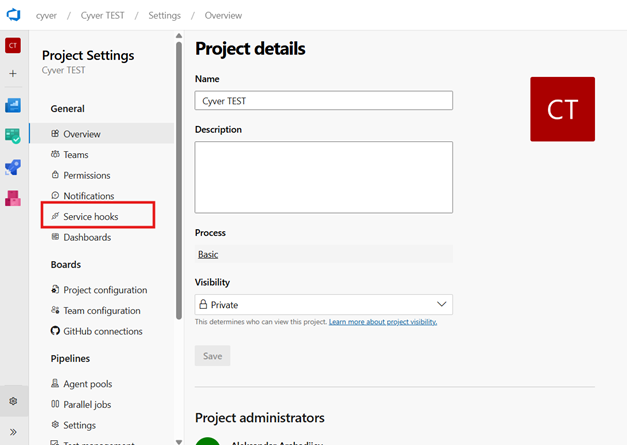This screenshot has height=445, width=627.
Task: Open the CT project tile in sidebar
Action: pos(13,45)
